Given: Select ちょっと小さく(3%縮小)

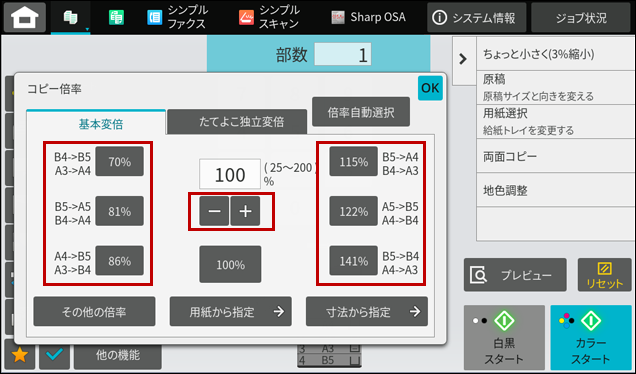Looking at the screenshot, I should coord(556,54).
